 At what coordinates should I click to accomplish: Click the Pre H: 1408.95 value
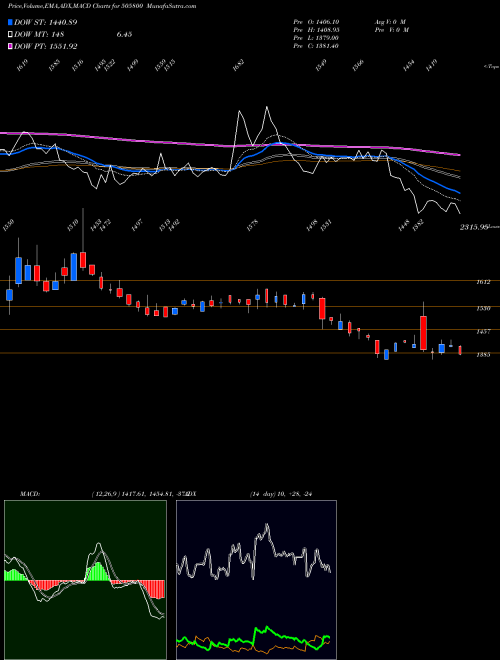316,30
